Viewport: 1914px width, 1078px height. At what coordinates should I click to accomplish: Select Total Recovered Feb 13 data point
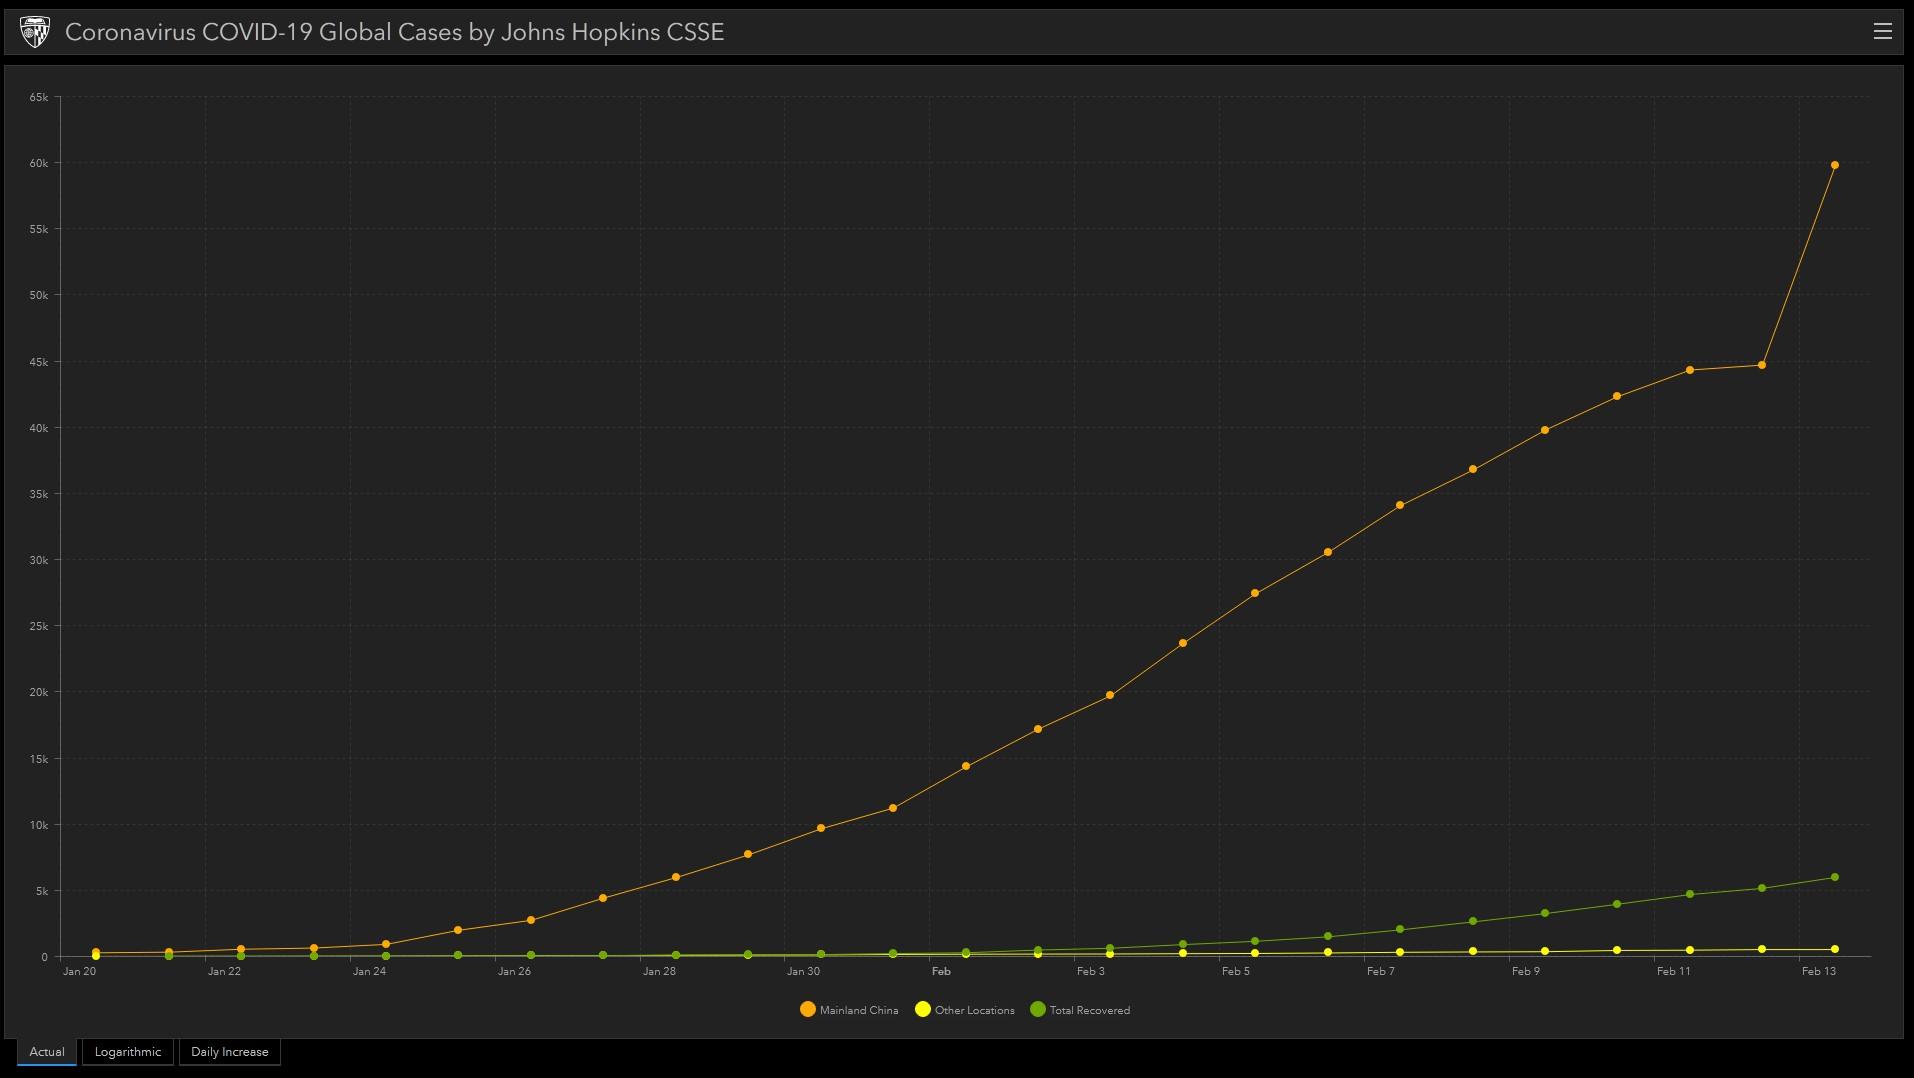click(x=1834, y=877)
